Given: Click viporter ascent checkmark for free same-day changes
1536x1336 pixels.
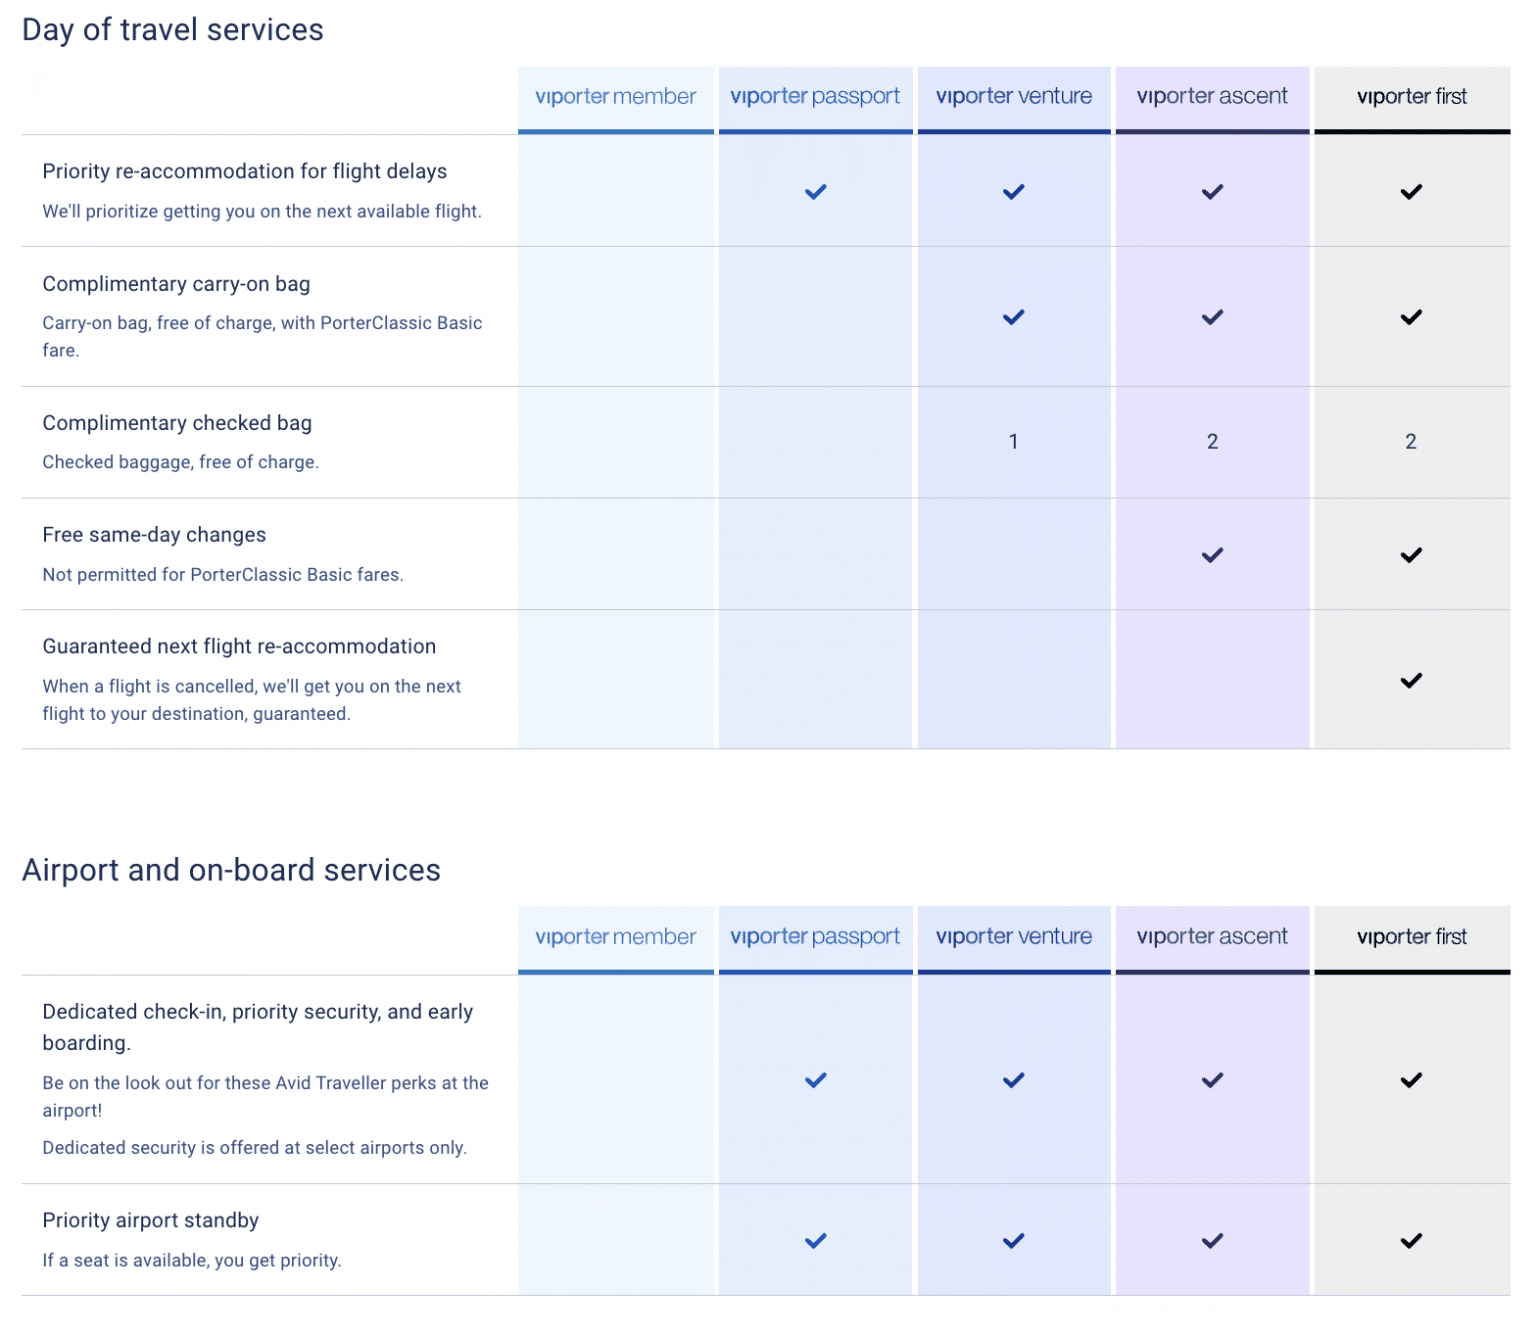Looking at the screenshot, I should (1212, 556).
